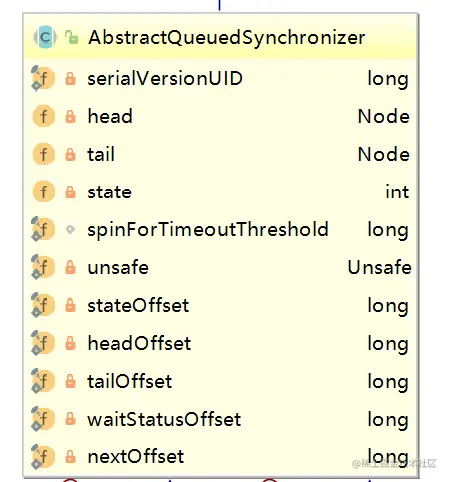
Task: Click the int type of state field
Action: [x=397, y=192]
